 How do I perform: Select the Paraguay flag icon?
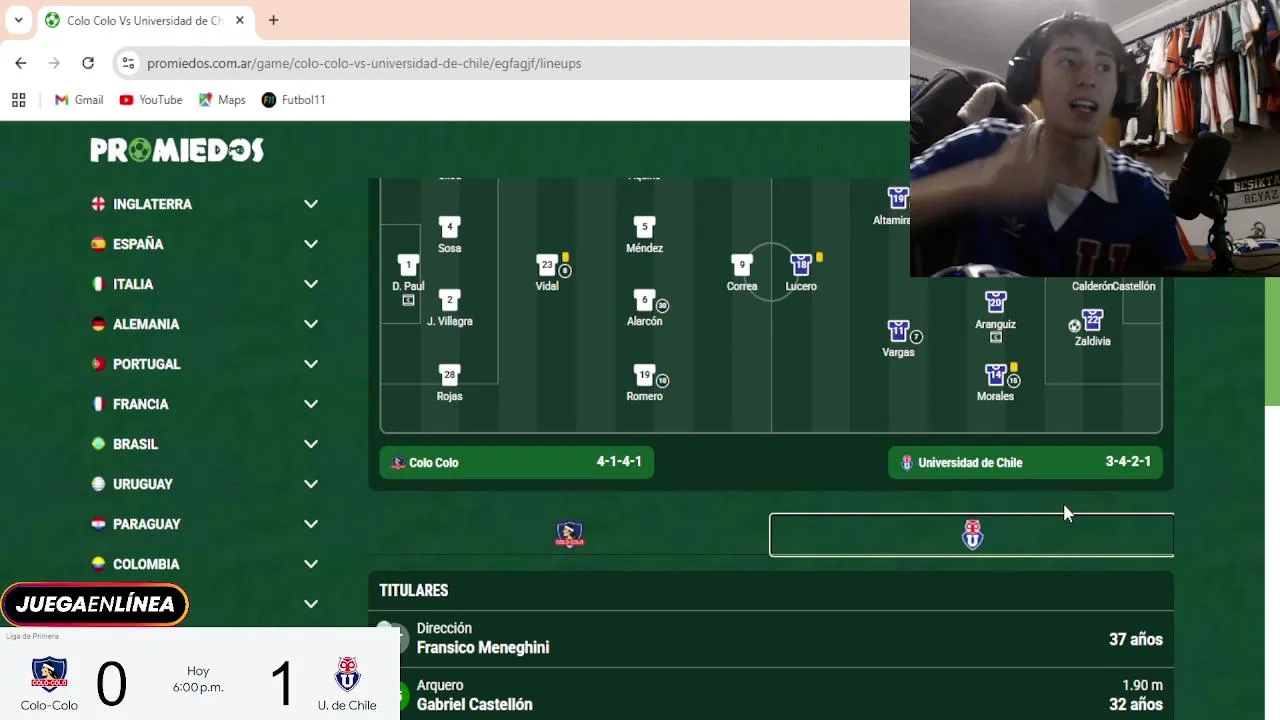98,524
